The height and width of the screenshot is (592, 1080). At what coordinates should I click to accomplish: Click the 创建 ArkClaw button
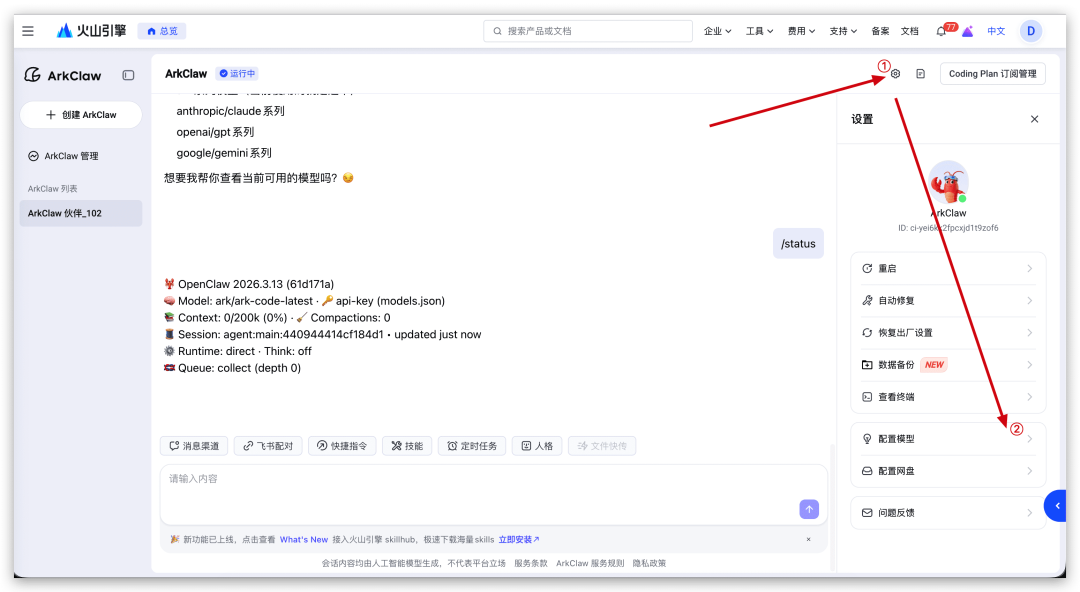(81, 115)
